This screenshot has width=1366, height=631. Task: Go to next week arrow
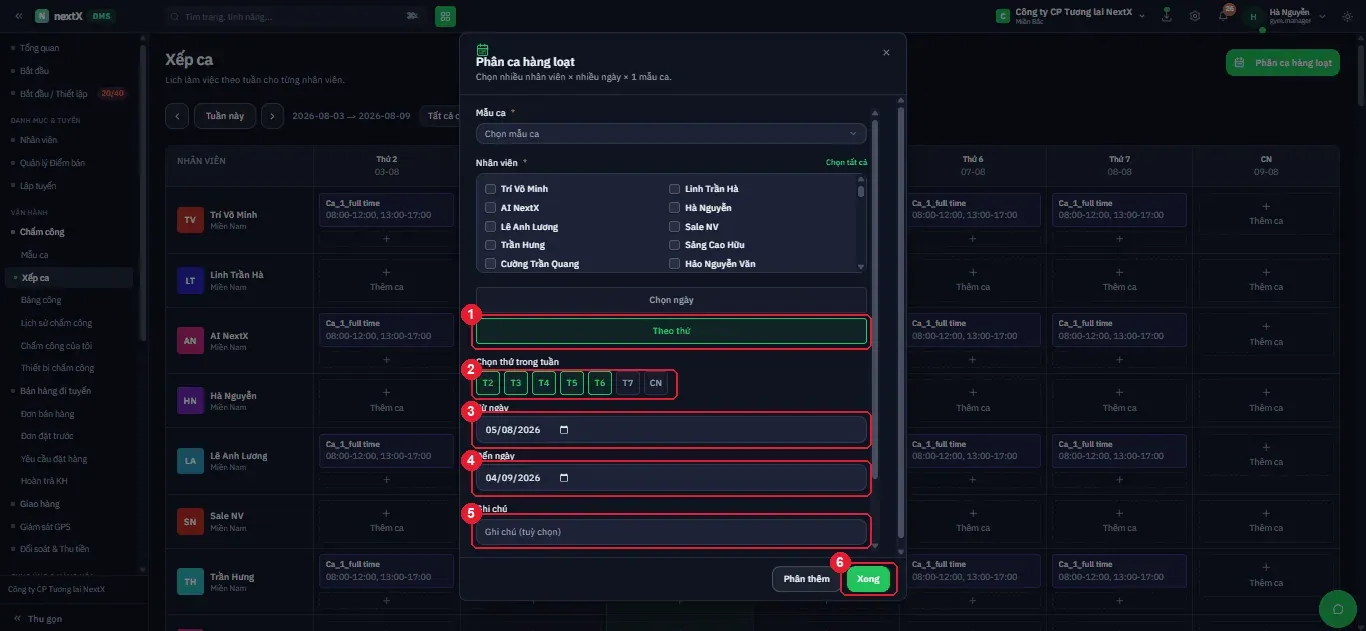point(272,116)
